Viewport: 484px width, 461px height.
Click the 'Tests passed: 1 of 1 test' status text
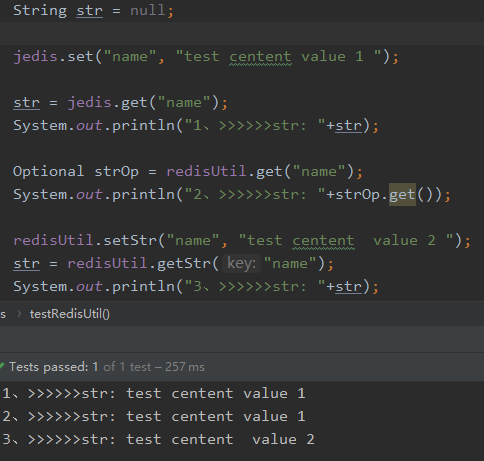(x=107, y=367)
